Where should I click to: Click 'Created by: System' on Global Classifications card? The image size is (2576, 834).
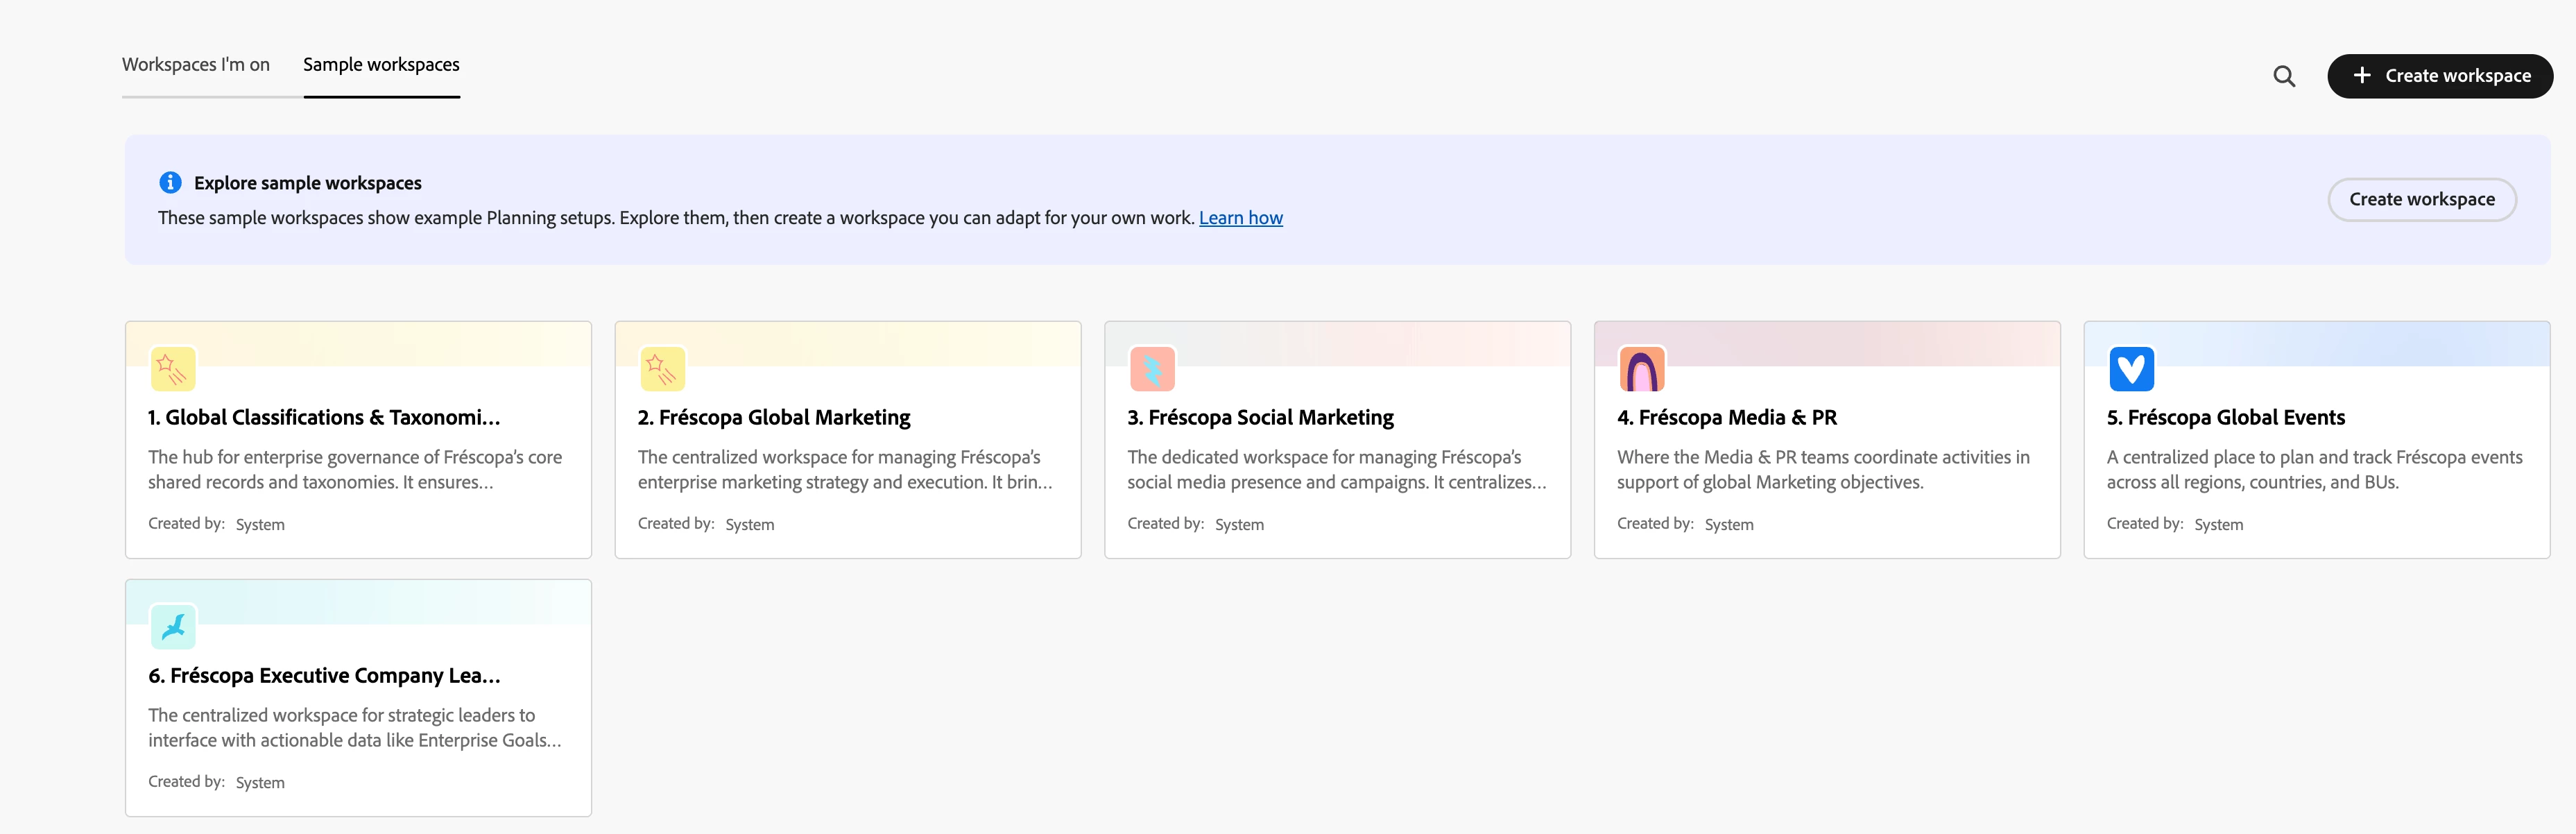tap(216, 524)
